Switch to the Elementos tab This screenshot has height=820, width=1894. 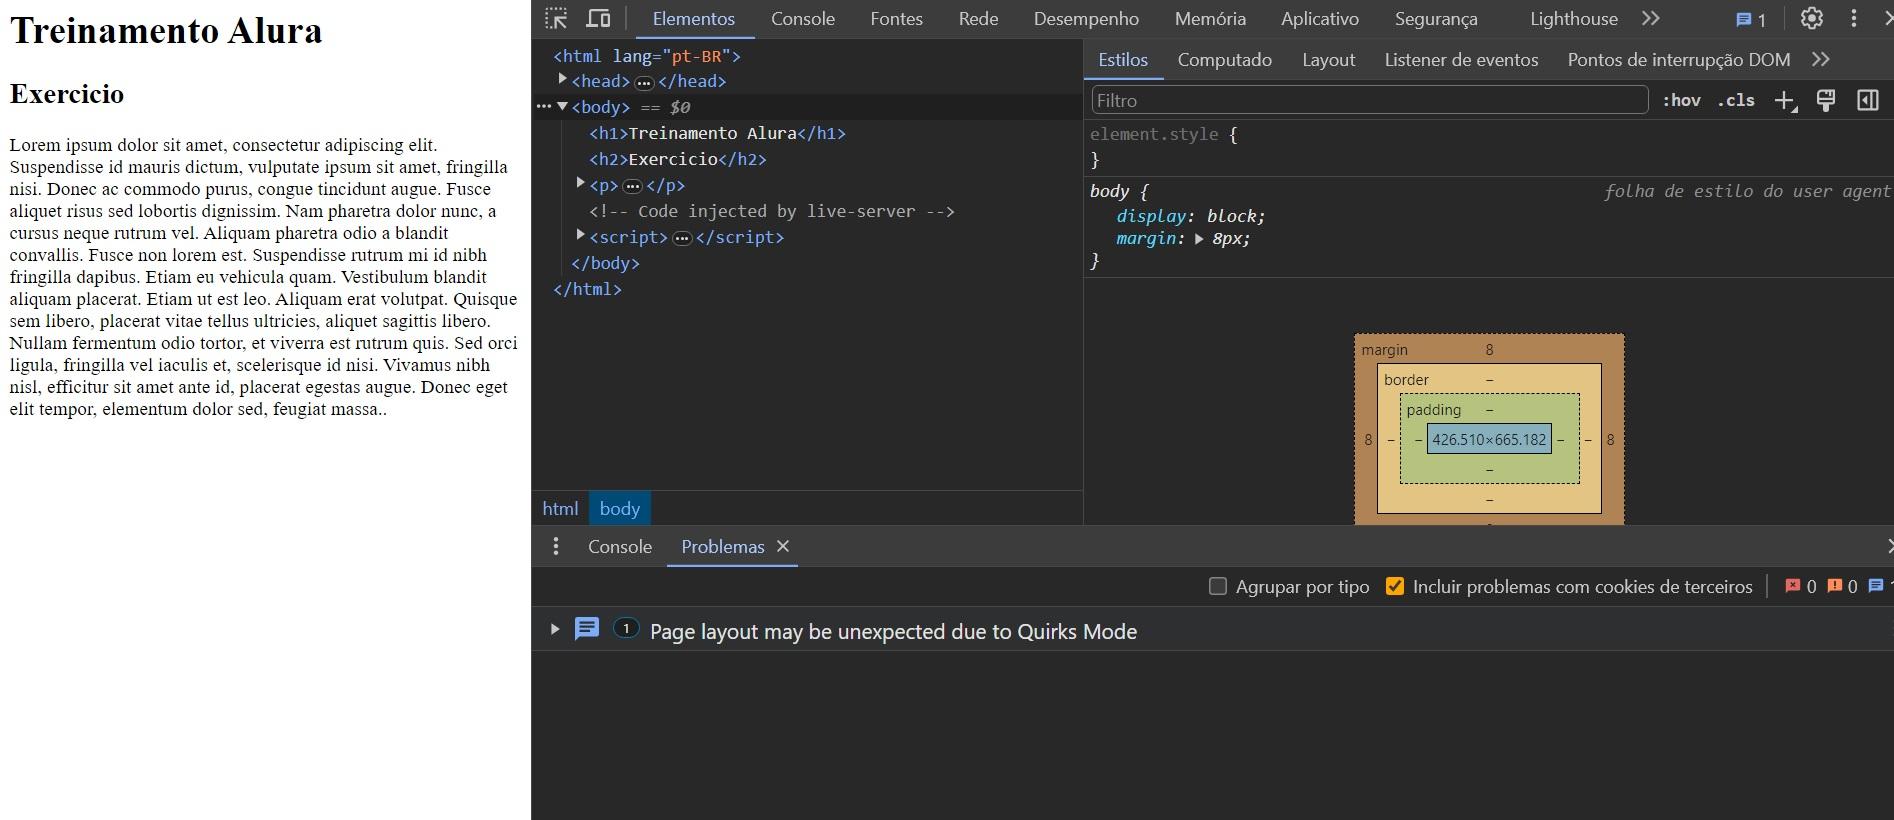[x=694, y=19]
